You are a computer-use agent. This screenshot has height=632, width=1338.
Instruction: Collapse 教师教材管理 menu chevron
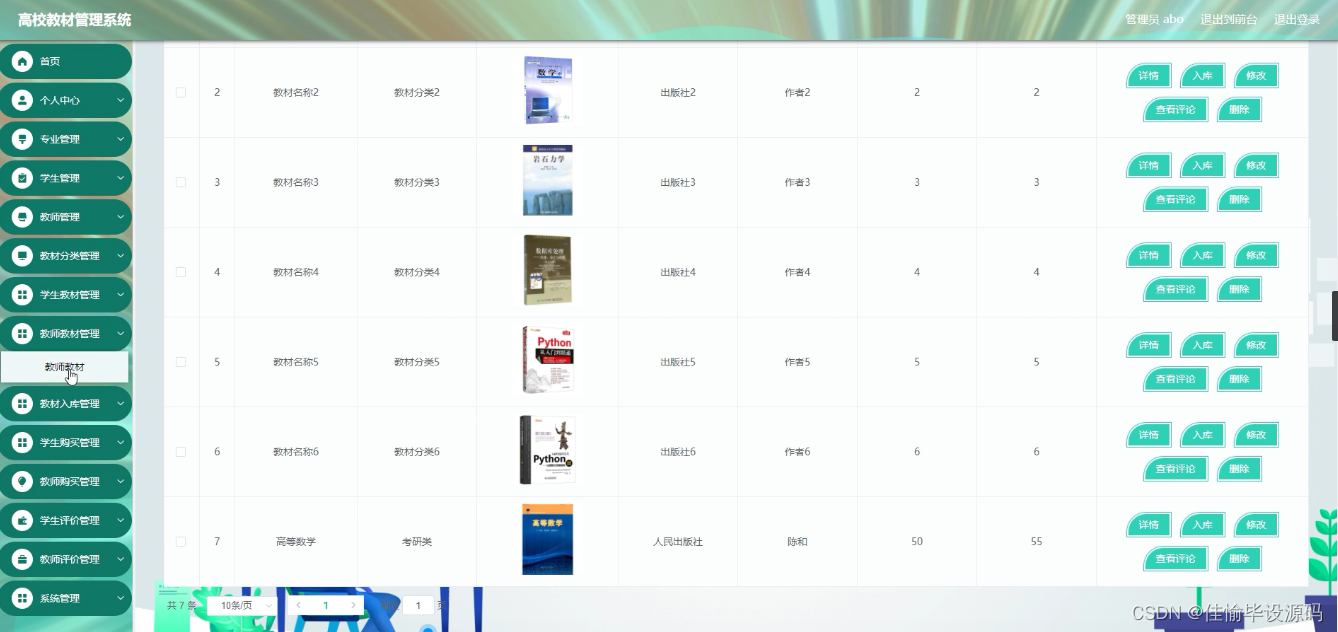(120, 334)
